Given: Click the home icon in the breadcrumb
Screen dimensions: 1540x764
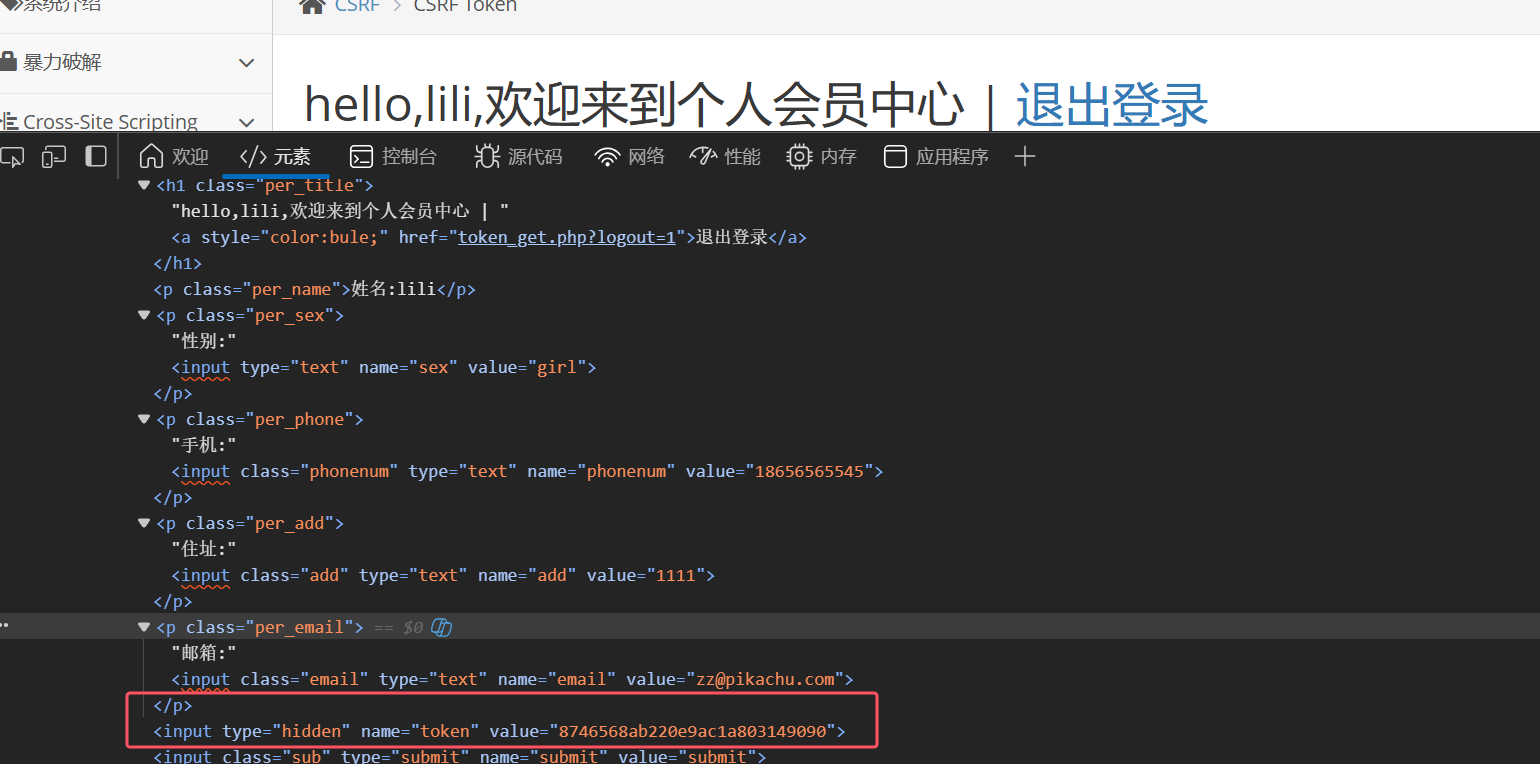Looking at the screenshot, I should (313, 6).
